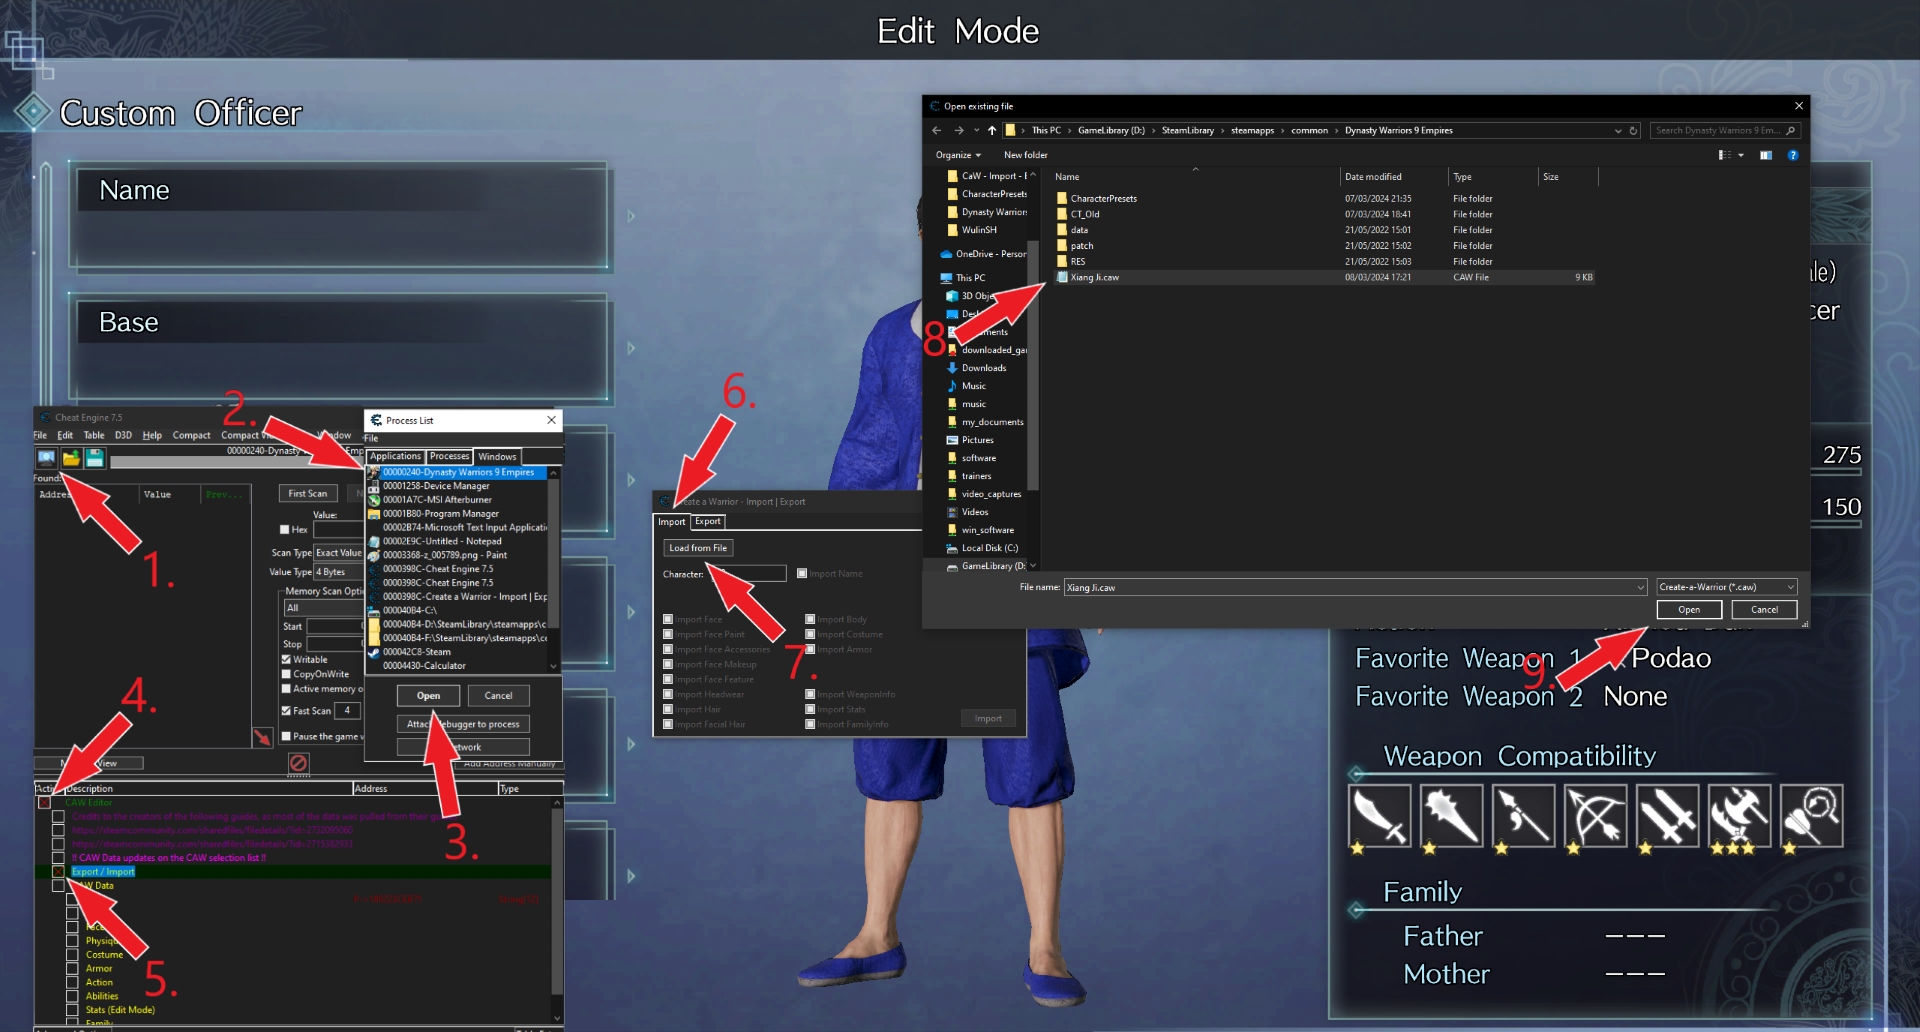Expand the address bar path history dropdown
1920x1032 pixels.
[x=1618, y=130]
